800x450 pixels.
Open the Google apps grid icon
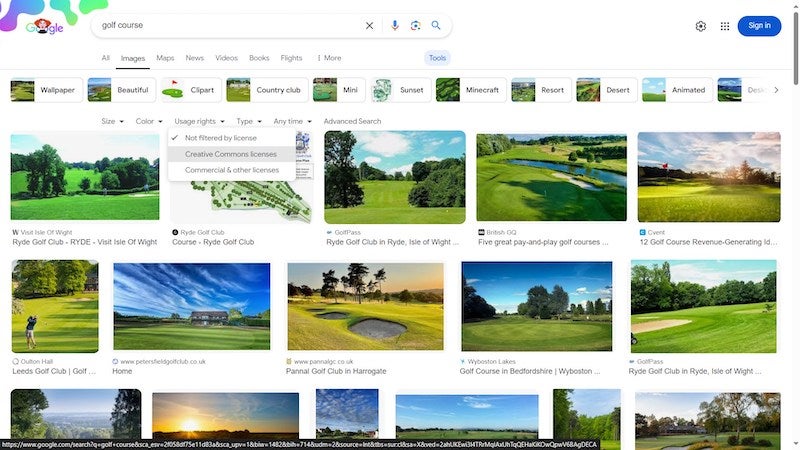(x=724, y=26)
